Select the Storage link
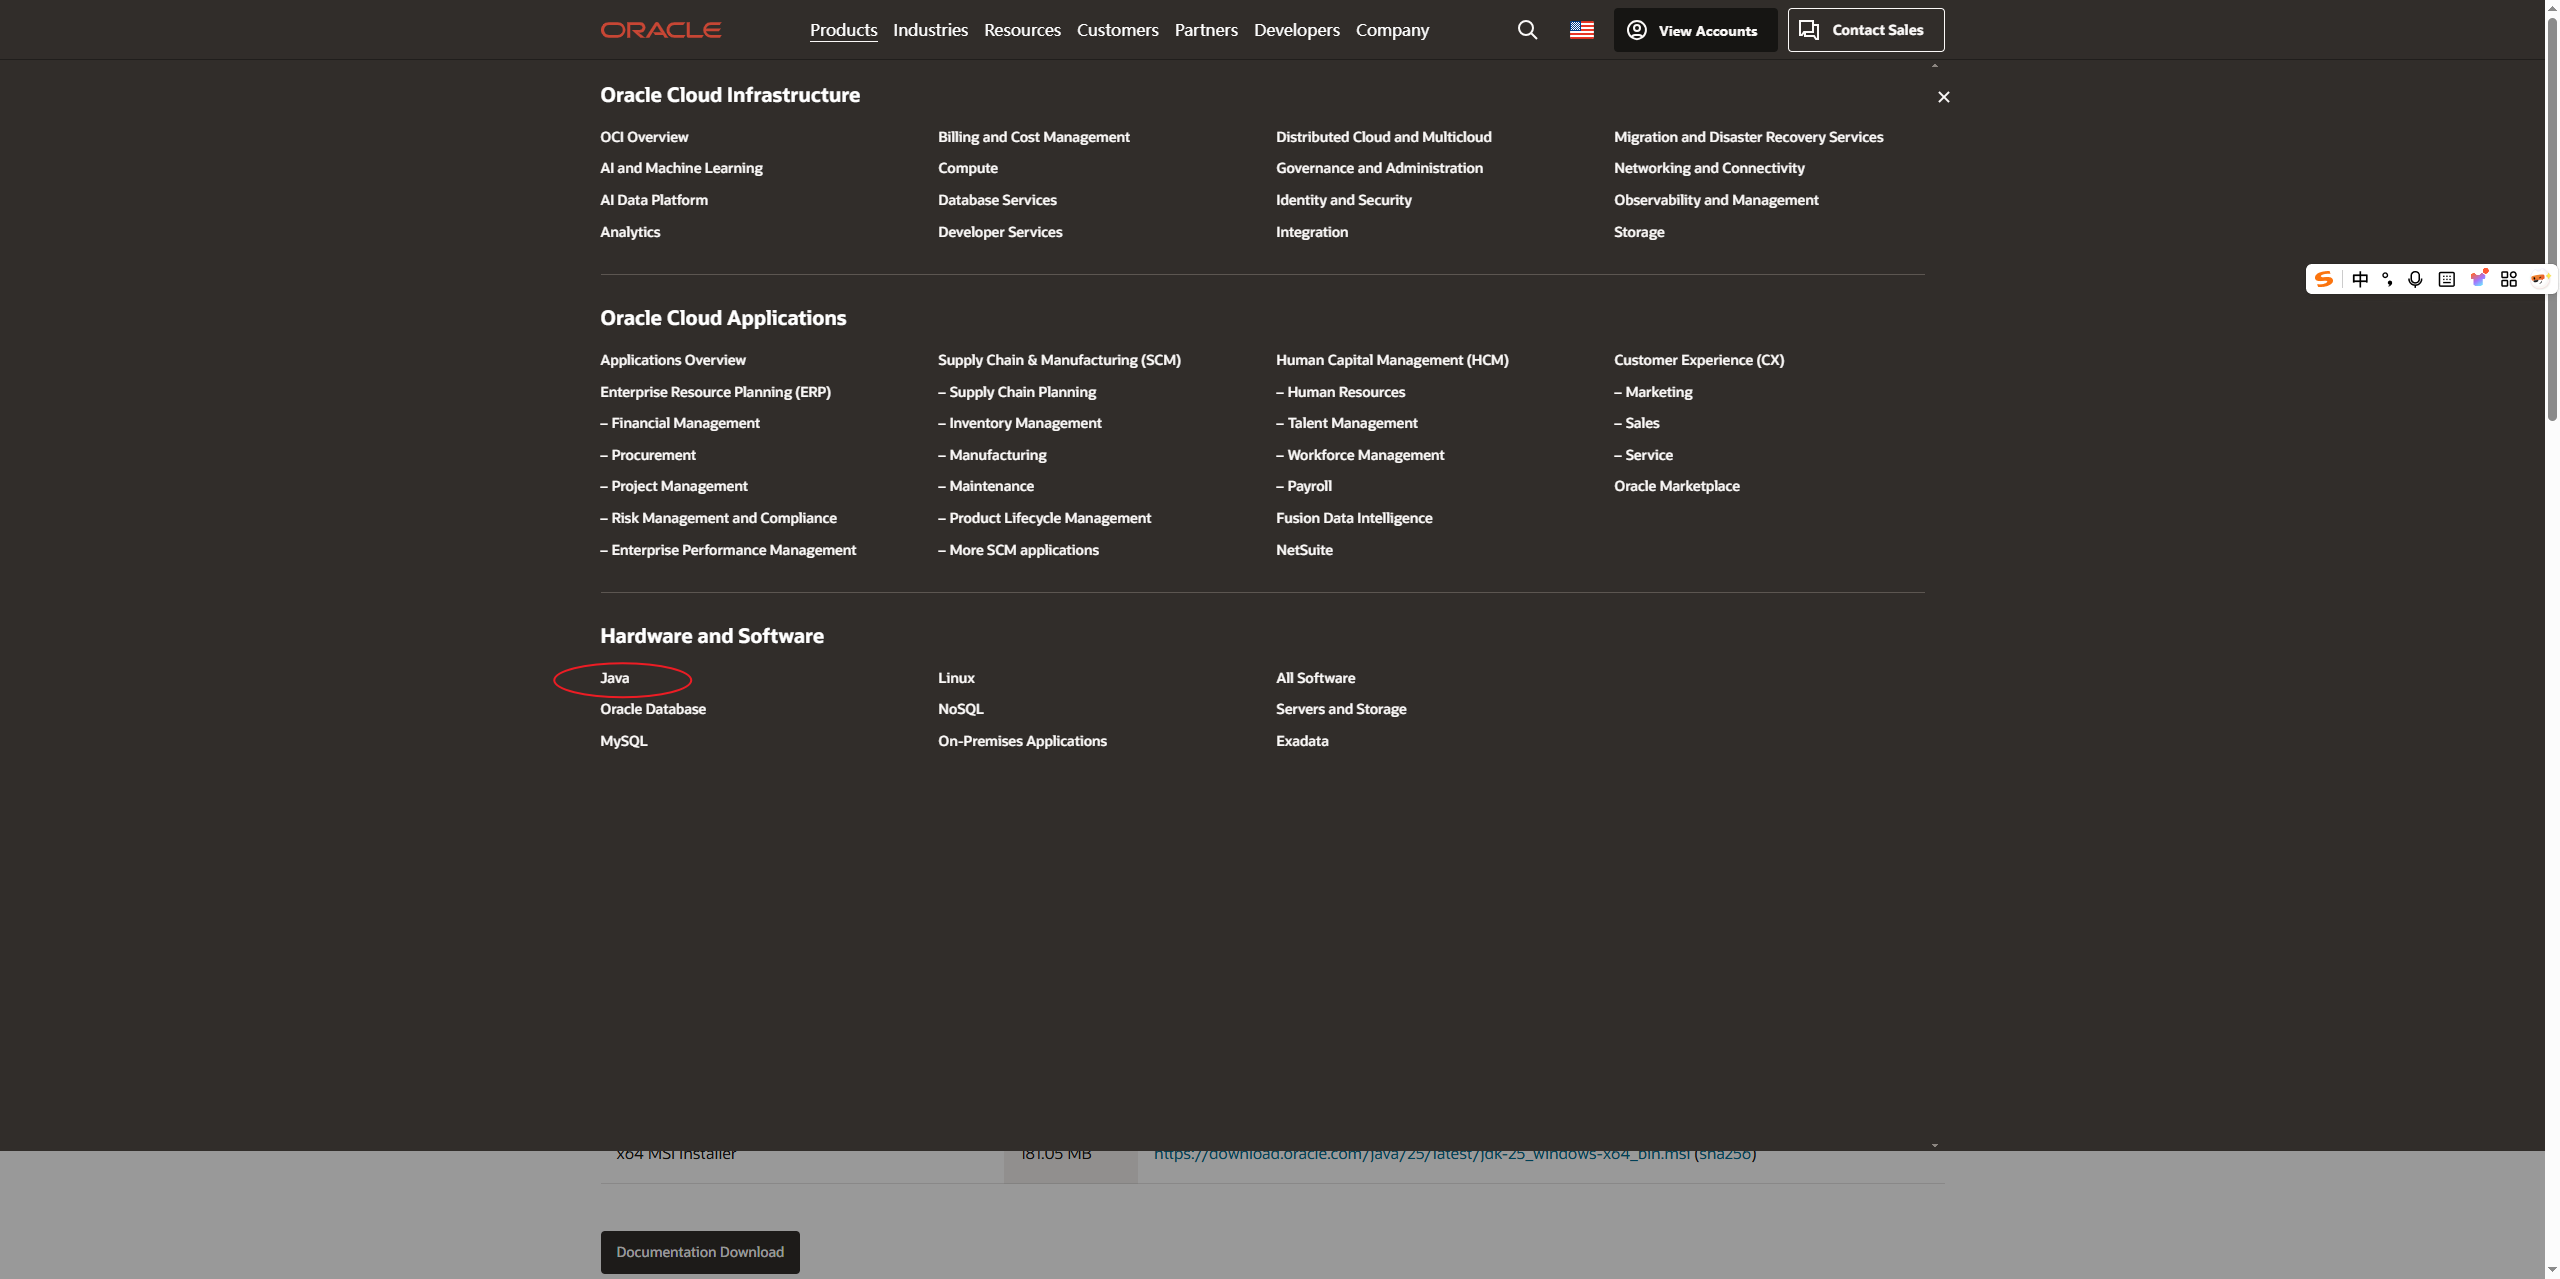The height and width of the screenshot is (1279, 2560). click(x=1639, y=232)
